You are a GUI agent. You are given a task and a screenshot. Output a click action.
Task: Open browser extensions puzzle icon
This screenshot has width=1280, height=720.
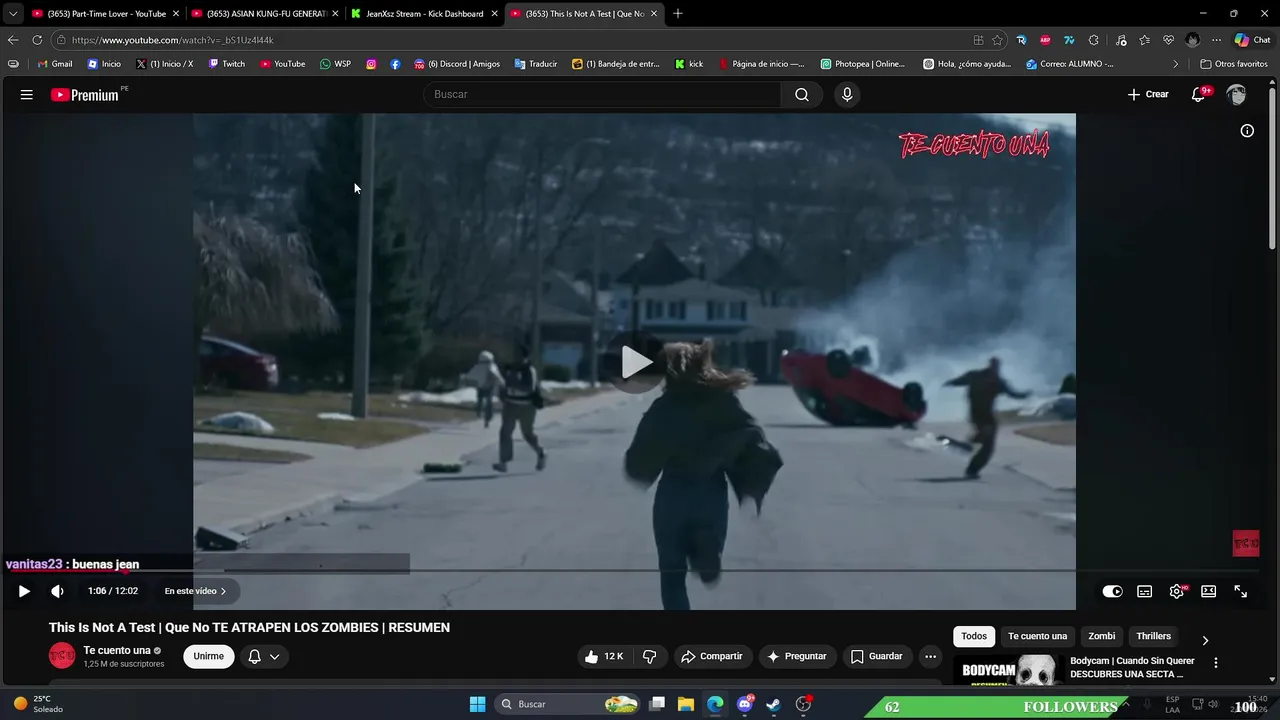click(x=1094, y=40)
